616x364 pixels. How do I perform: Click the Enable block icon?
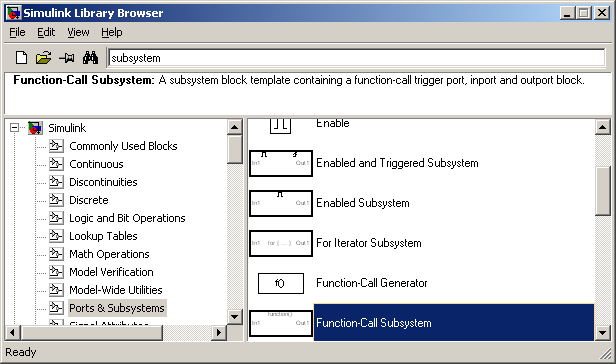pos(280,126)
